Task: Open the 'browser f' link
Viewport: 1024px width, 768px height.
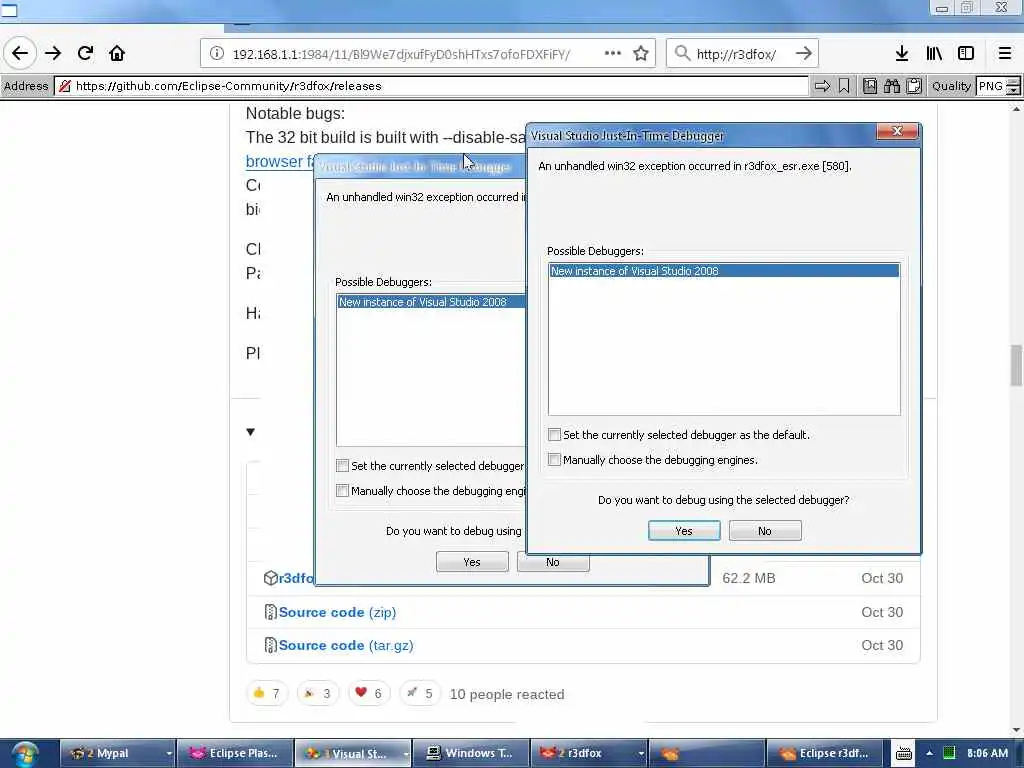Action: 280,161
